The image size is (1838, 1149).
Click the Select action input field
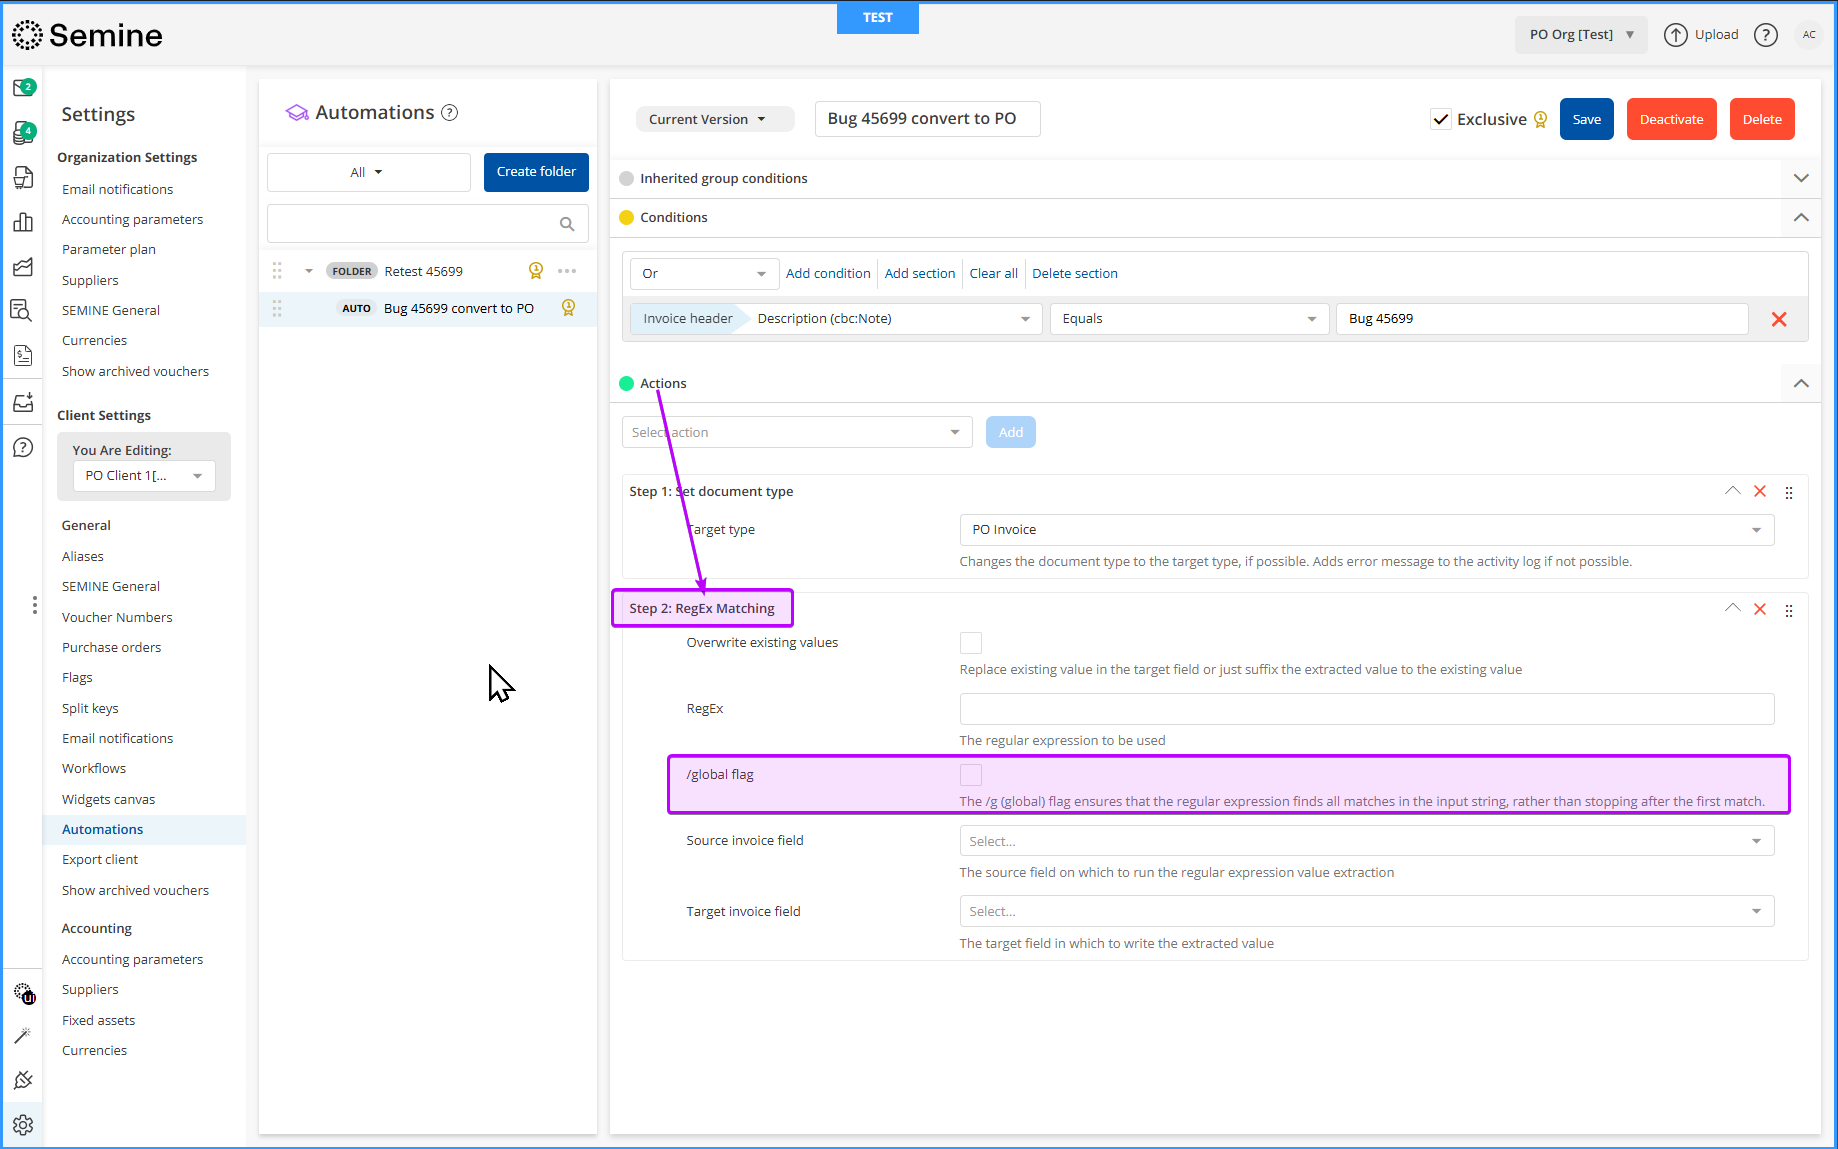[x=795, y=431]
